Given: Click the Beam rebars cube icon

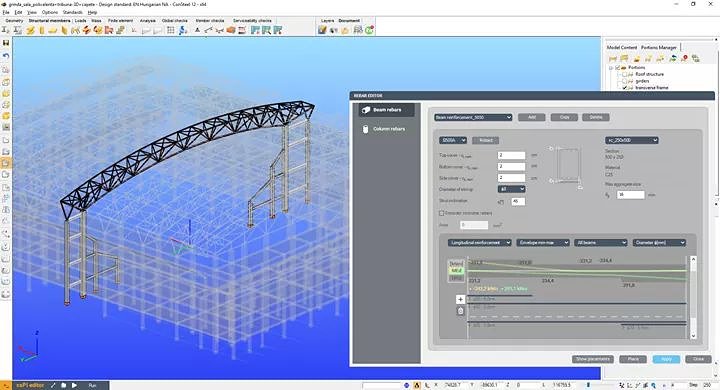Looking at the screenshot, I should tap(366, 110).
